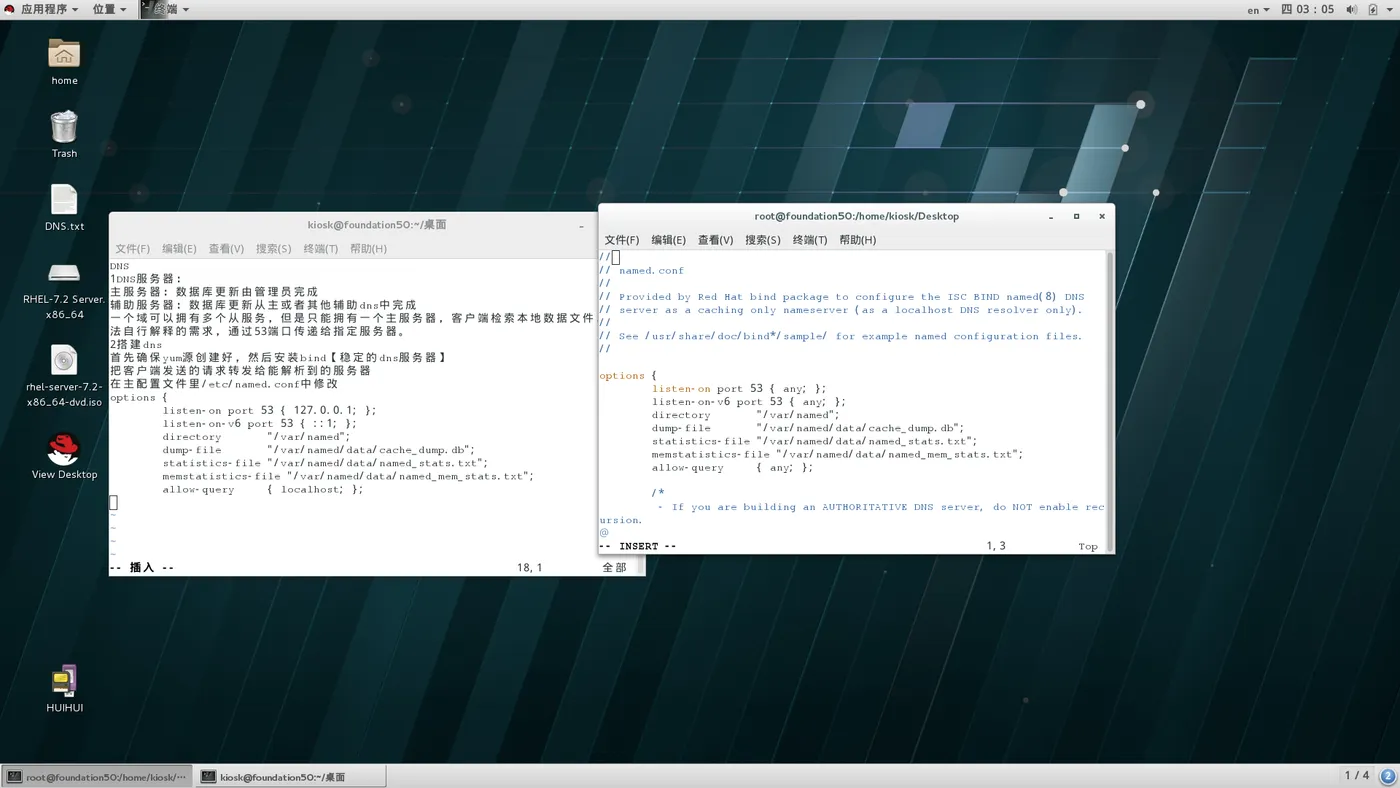The height and width of the screenshot is (788, 1400).
Task: Open 编辑(E) menu in root terminal
Action: tap(668, 240)
